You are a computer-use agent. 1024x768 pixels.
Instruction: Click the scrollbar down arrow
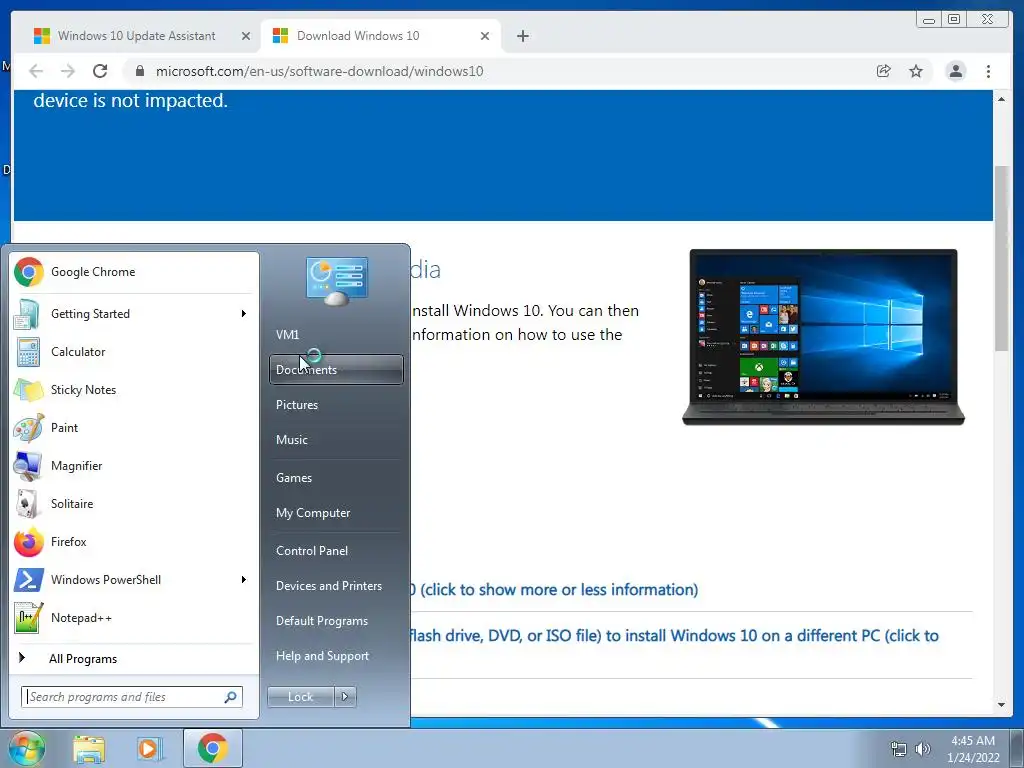[x=1001, y=704]
